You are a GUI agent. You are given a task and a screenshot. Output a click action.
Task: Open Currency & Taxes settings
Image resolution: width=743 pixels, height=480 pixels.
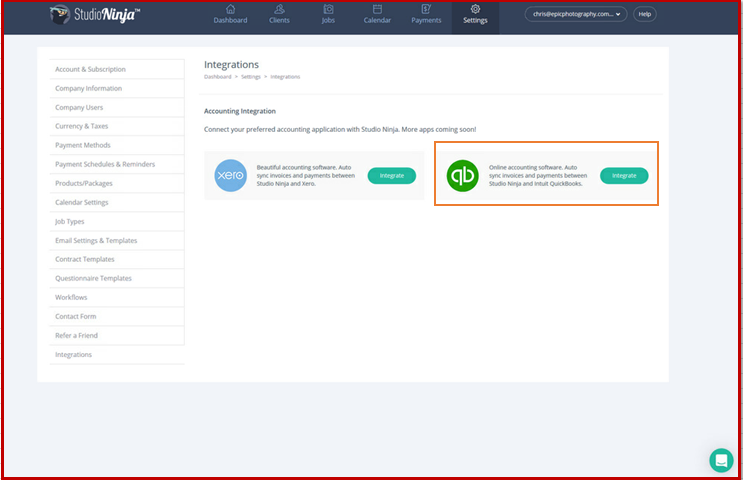pos(117,126)
